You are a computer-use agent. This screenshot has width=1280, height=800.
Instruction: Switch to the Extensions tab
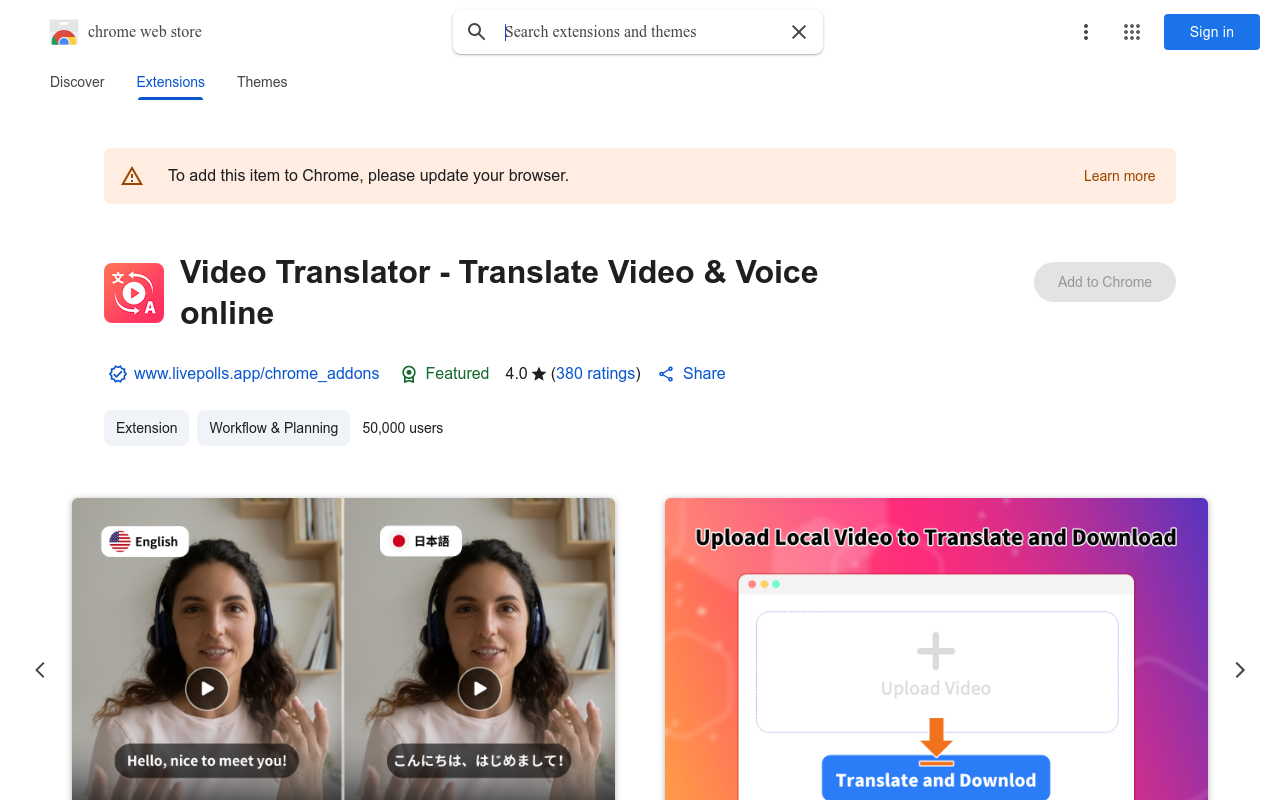[x=171, y=82]
